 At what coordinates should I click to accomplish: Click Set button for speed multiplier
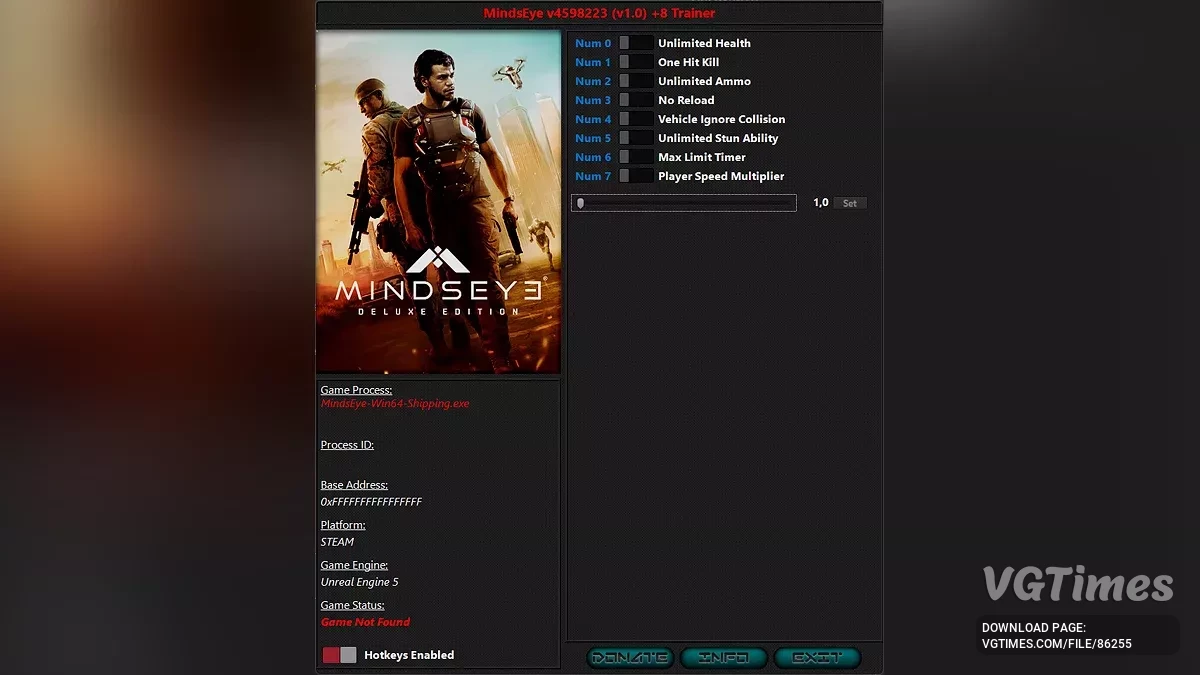click(849, 203)
